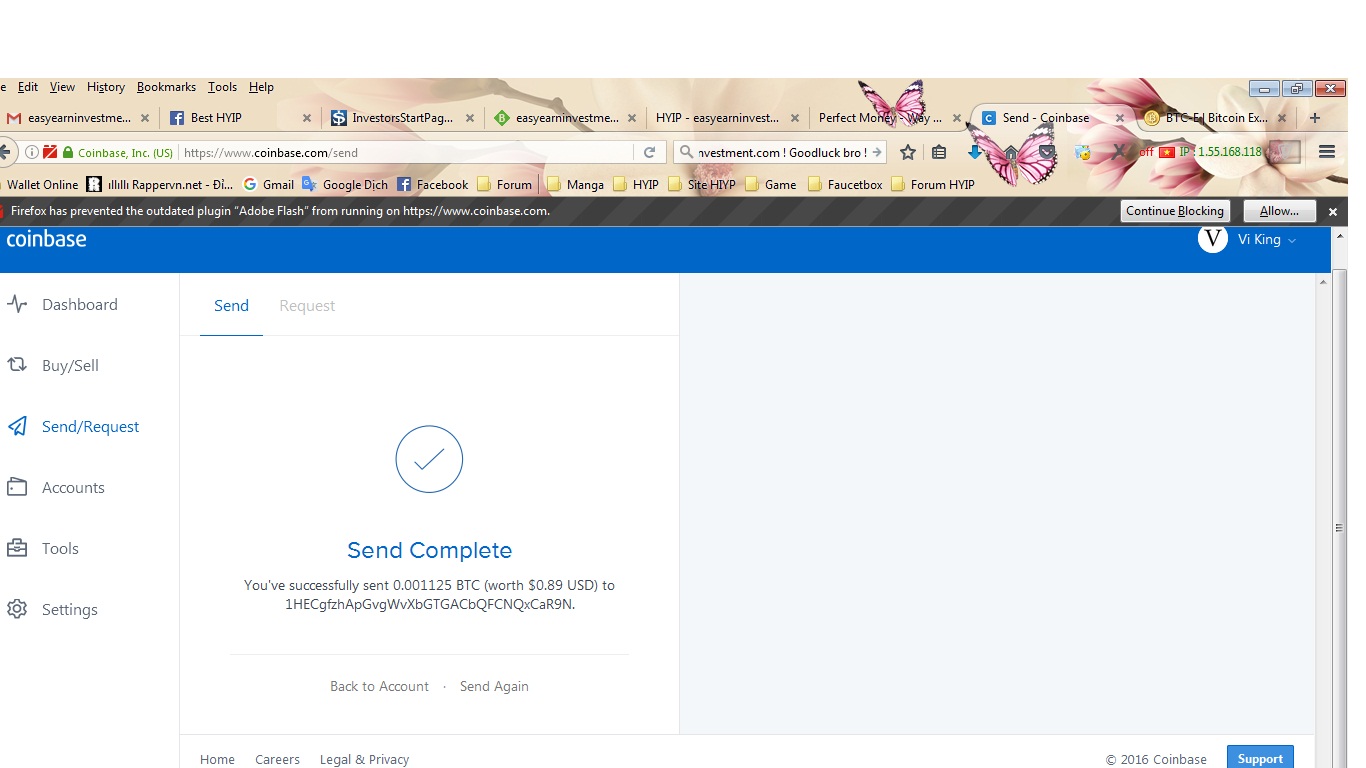Close the Send - Coinbase tab
Image resolution: width=1366 pixels, height=768 pixels.
tap(1120, 118)
